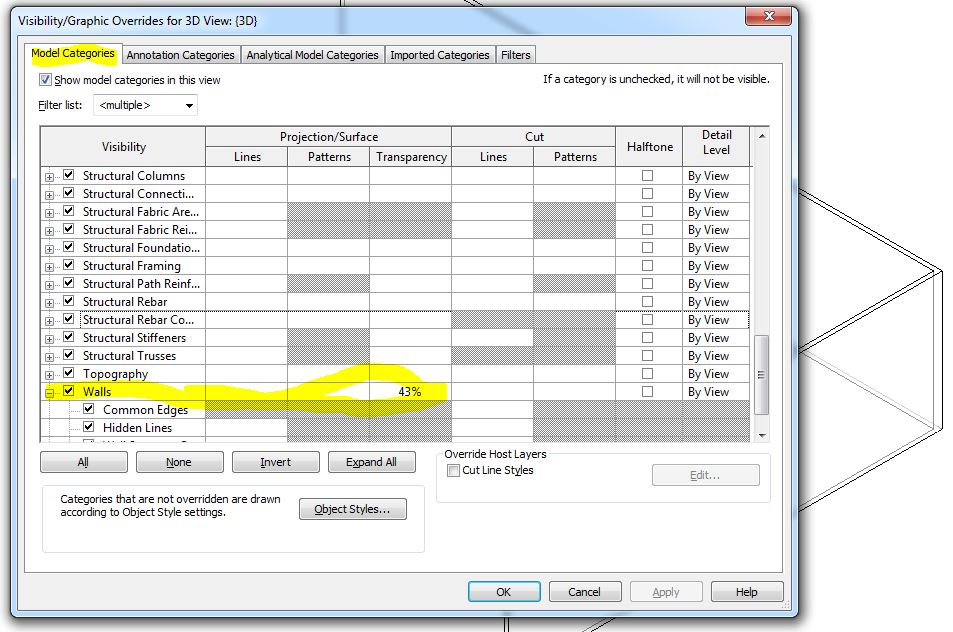This screenshot has width=953, height=632.
Task: Uncheck Structural Columns visibility
Action: point(69,175)
